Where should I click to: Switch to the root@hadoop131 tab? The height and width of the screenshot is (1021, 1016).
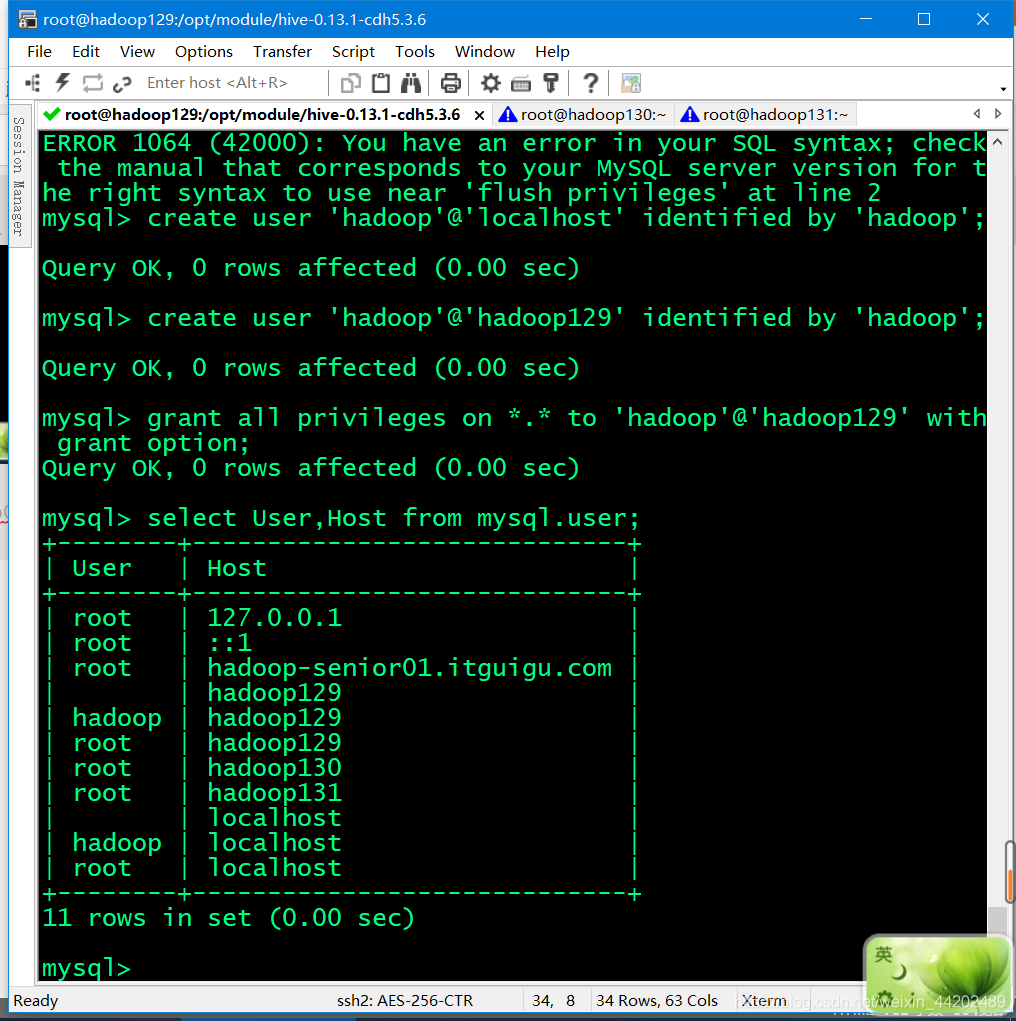tap(765, 115)
